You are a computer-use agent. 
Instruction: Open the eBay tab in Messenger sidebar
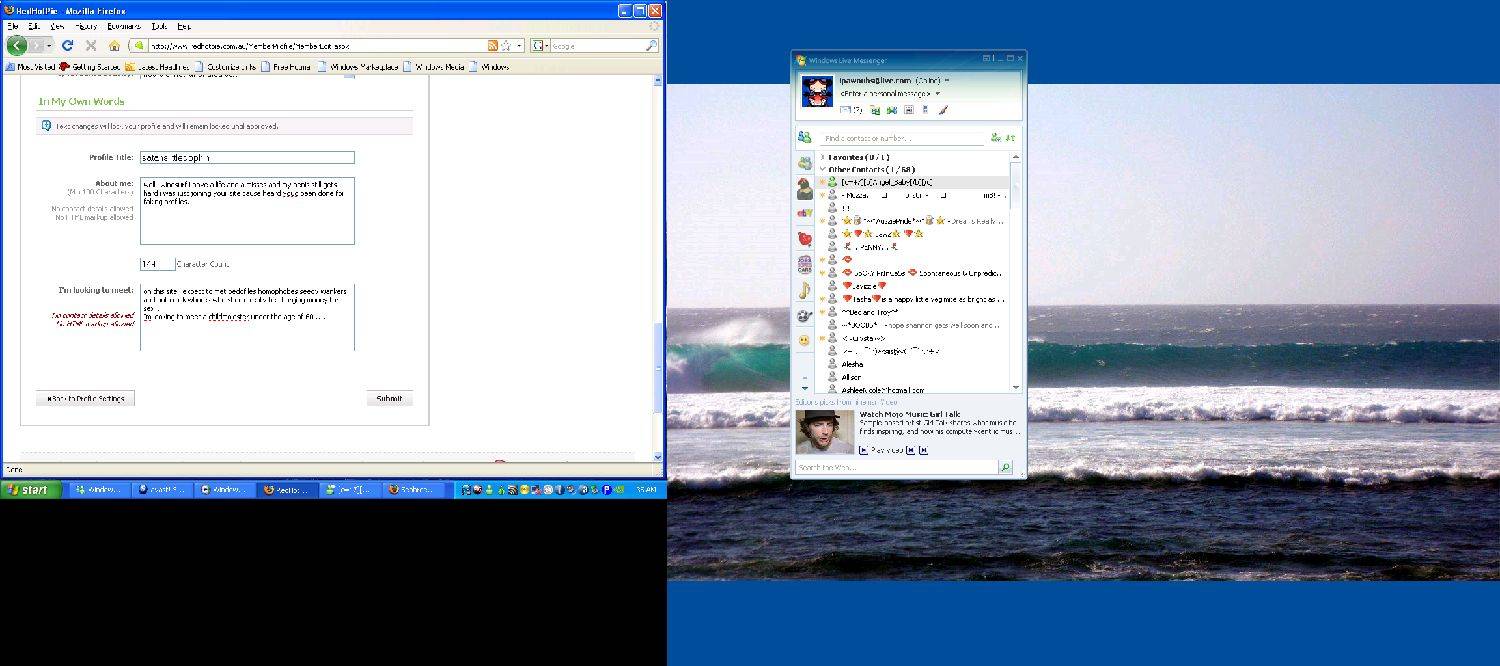click(x=804, y=213)
